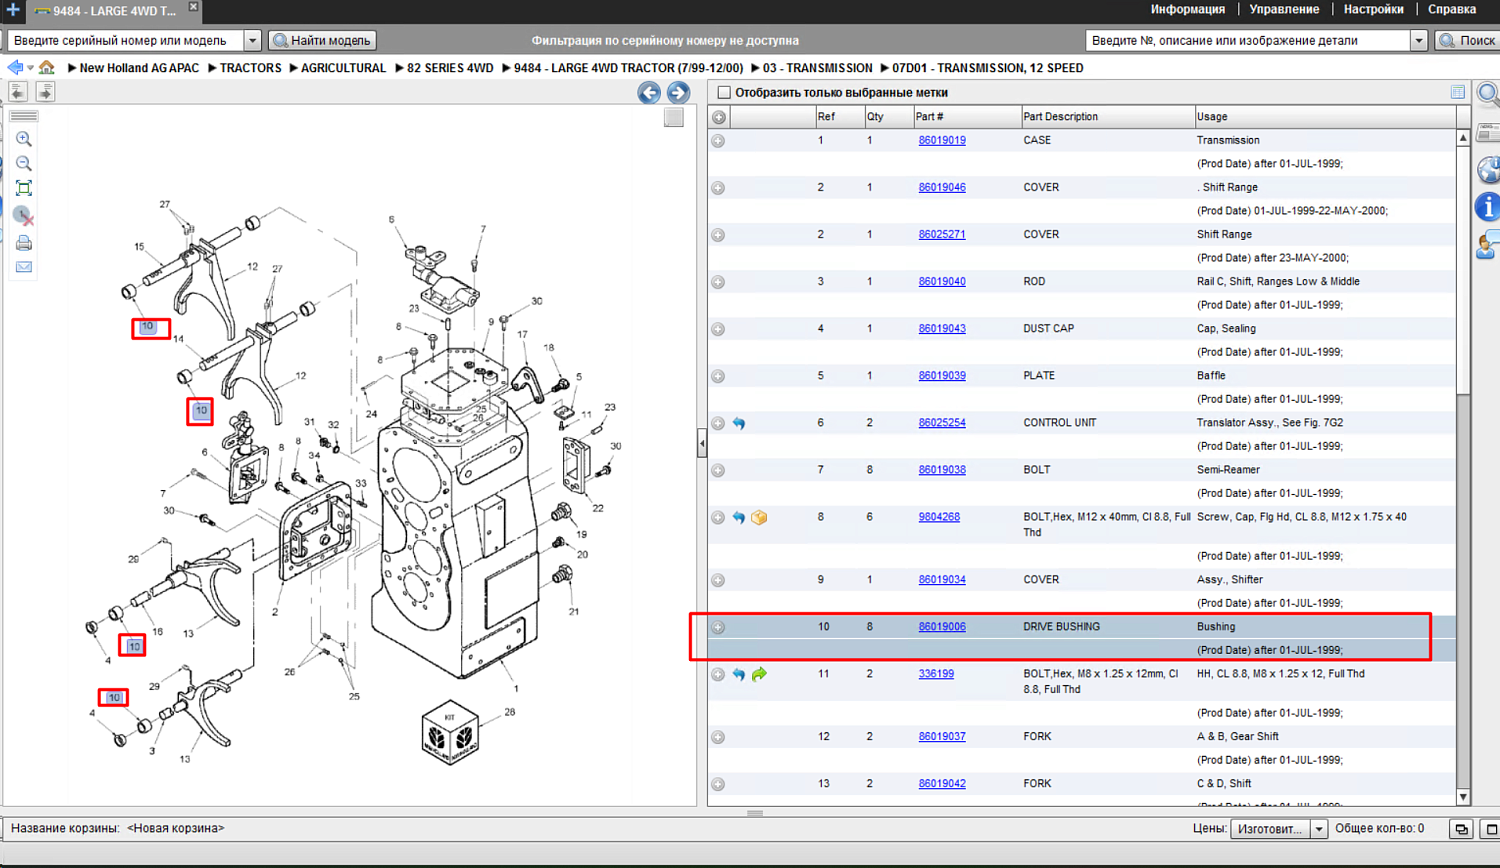Add ROD part 86019040 with its plus icon
Viewport: 1500px width, 868px height.
718,282
